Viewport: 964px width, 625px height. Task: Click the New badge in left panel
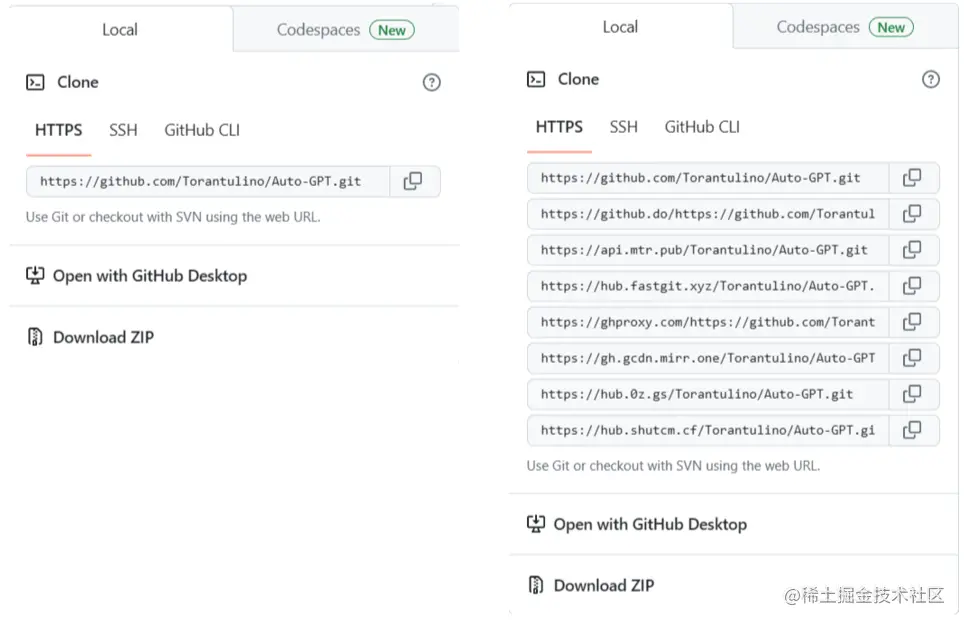coord(392,30)
